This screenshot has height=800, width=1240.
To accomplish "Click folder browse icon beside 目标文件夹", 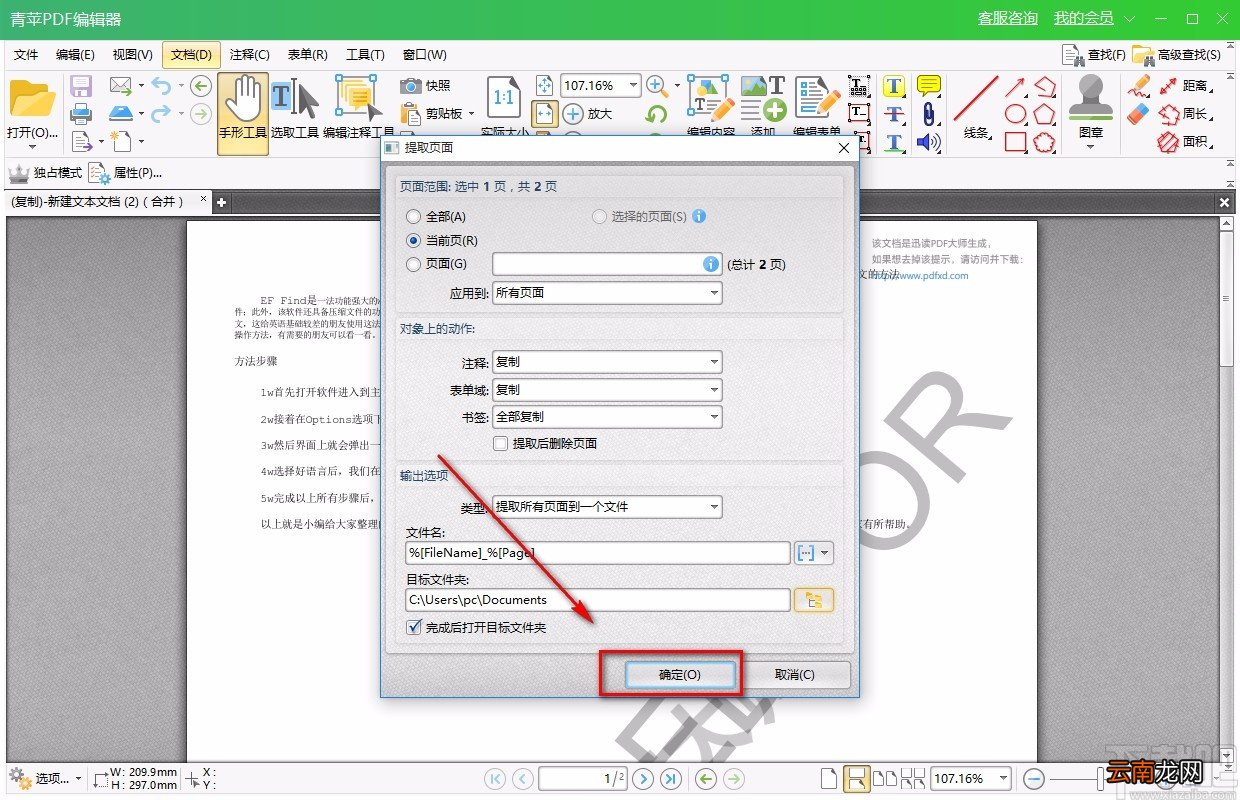I will [814, 600].
